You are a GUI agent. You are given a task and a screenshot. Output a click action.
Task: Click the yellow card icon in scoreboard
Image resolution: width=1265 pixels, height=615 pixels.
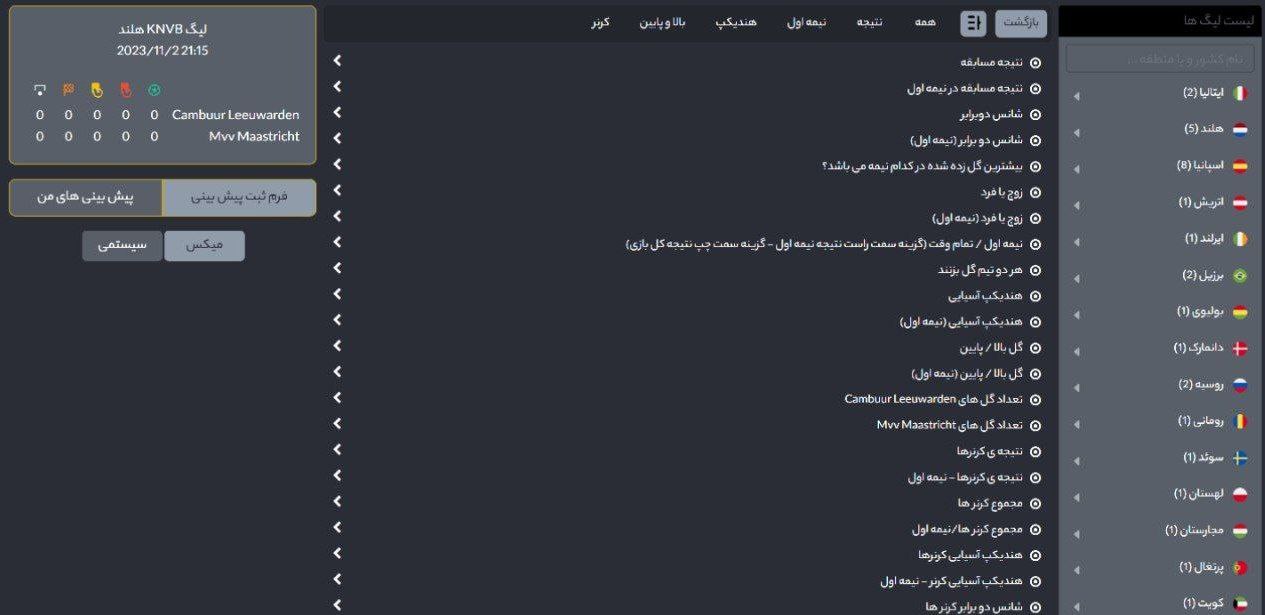coord(97,90)
